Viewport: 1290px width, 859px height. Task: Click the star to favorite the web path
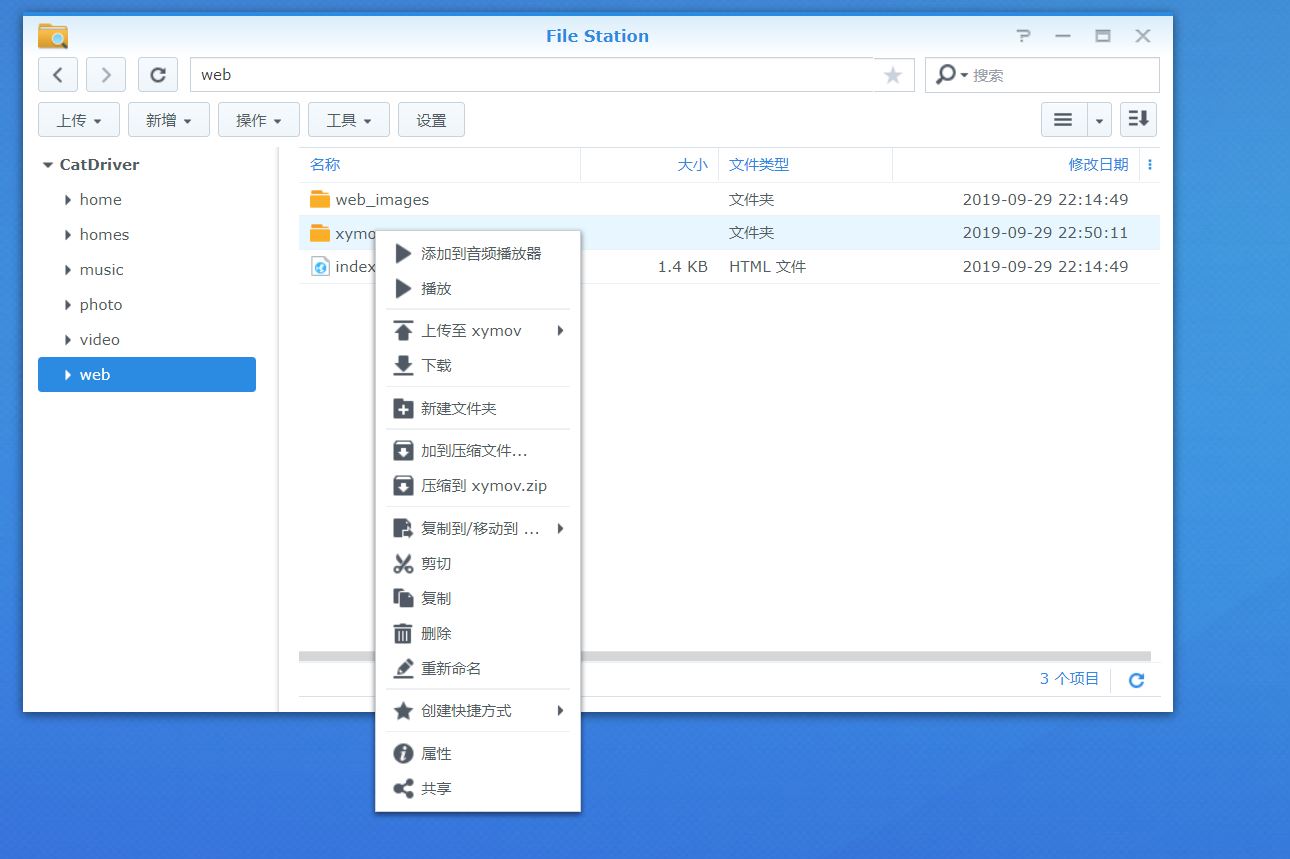pyautogui.click(x=893, y=74)
